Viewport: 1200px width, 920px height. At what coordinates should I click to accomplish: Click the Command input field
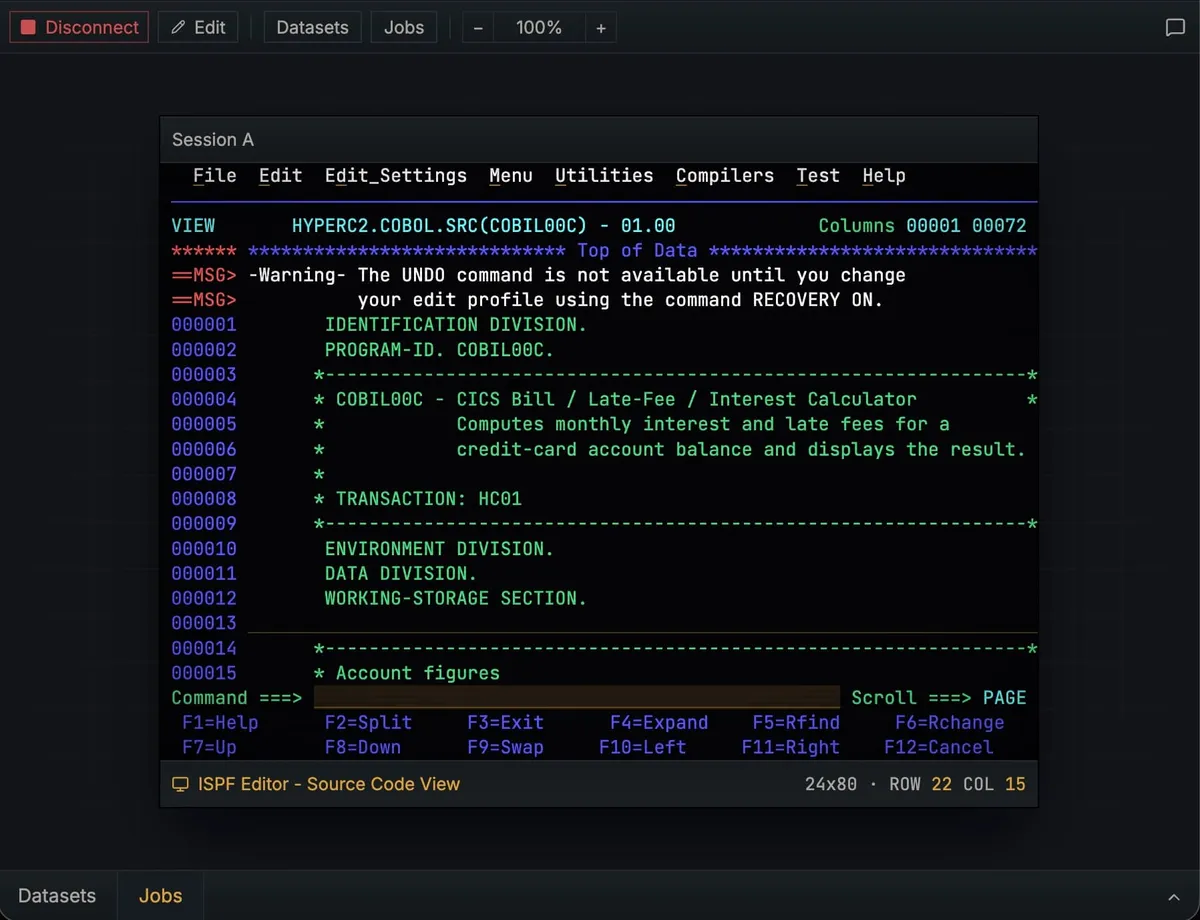pos(577,698)
